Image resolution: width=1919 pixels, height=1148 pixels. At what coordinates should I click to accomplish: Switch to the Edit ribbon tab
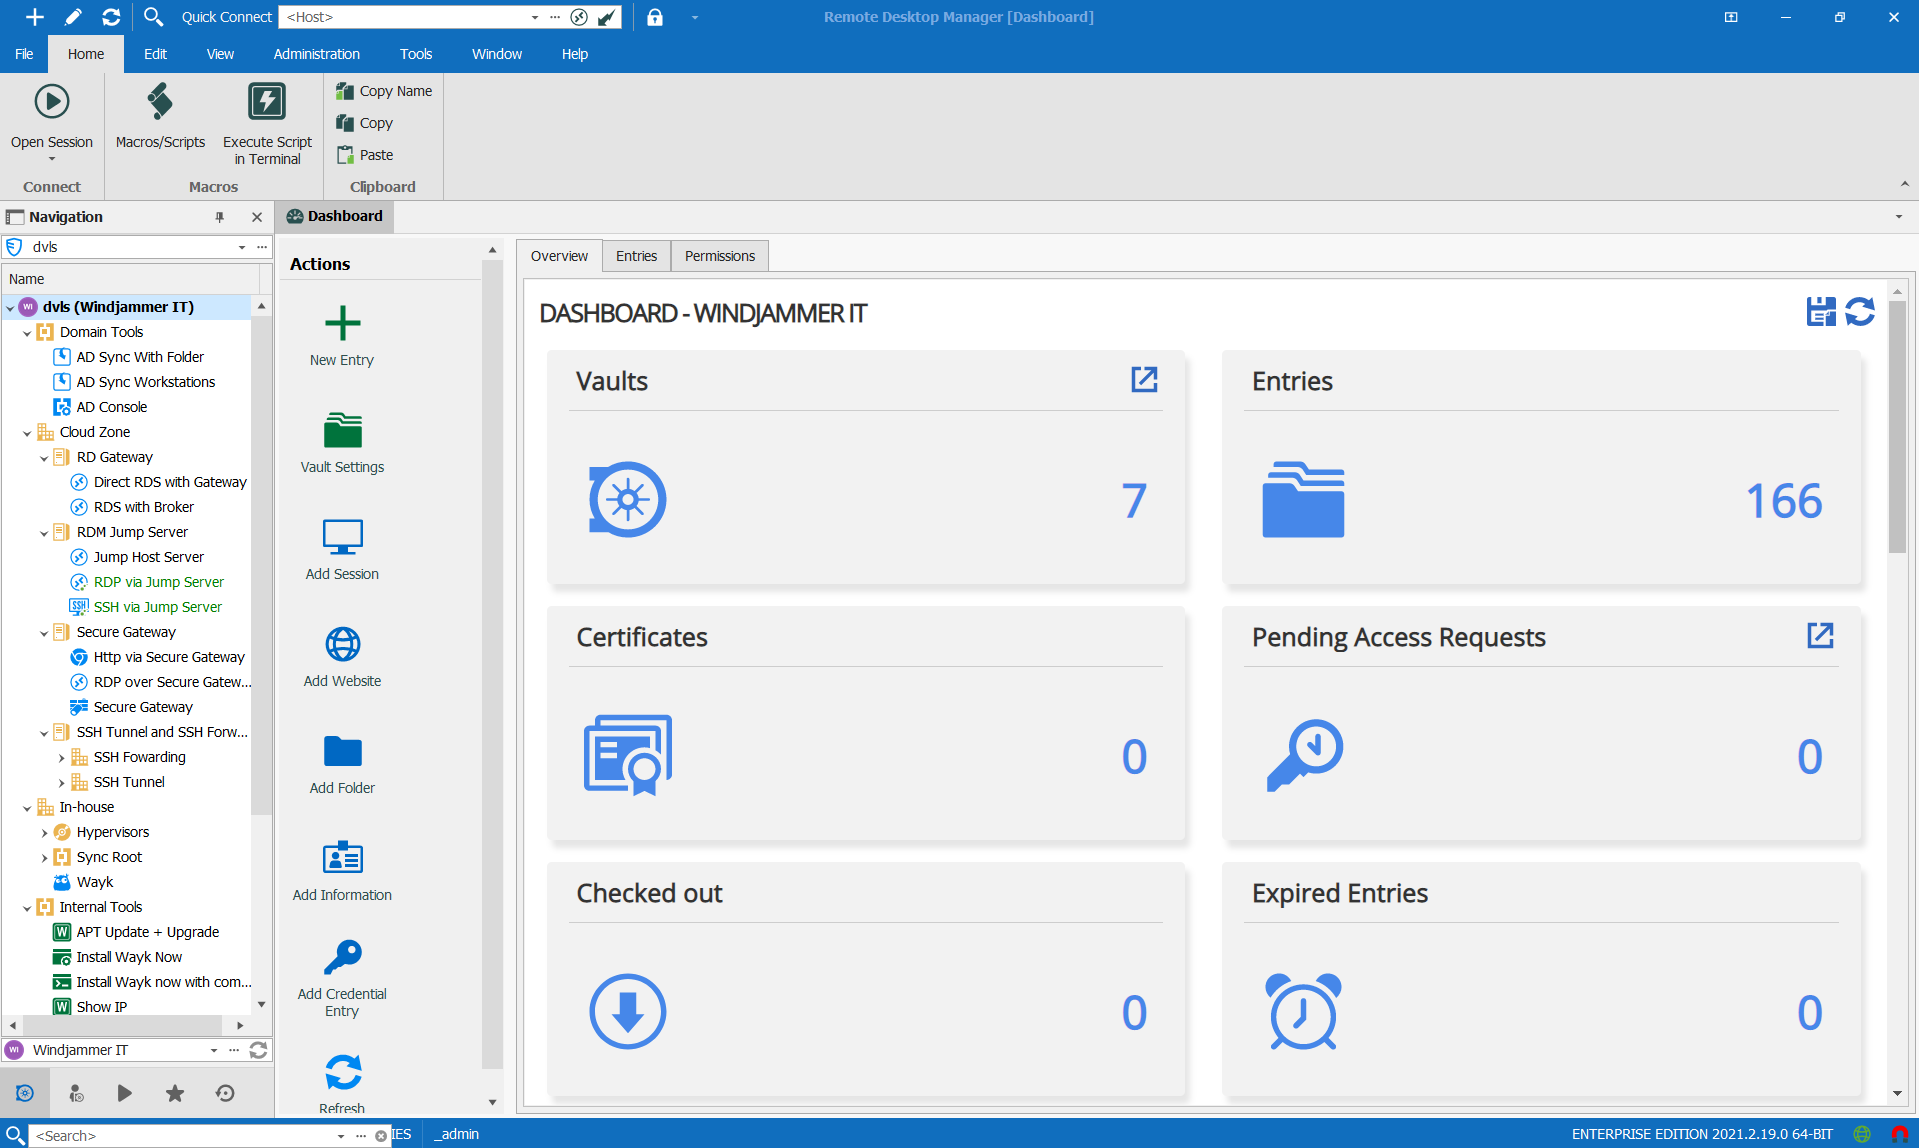[155, 54]
